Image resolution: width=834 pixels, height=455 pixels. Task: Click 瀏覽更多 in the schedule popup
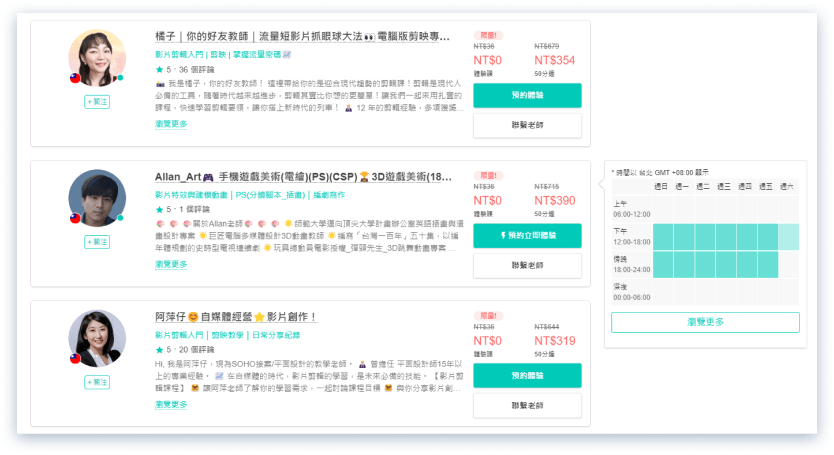pos(705,322)
